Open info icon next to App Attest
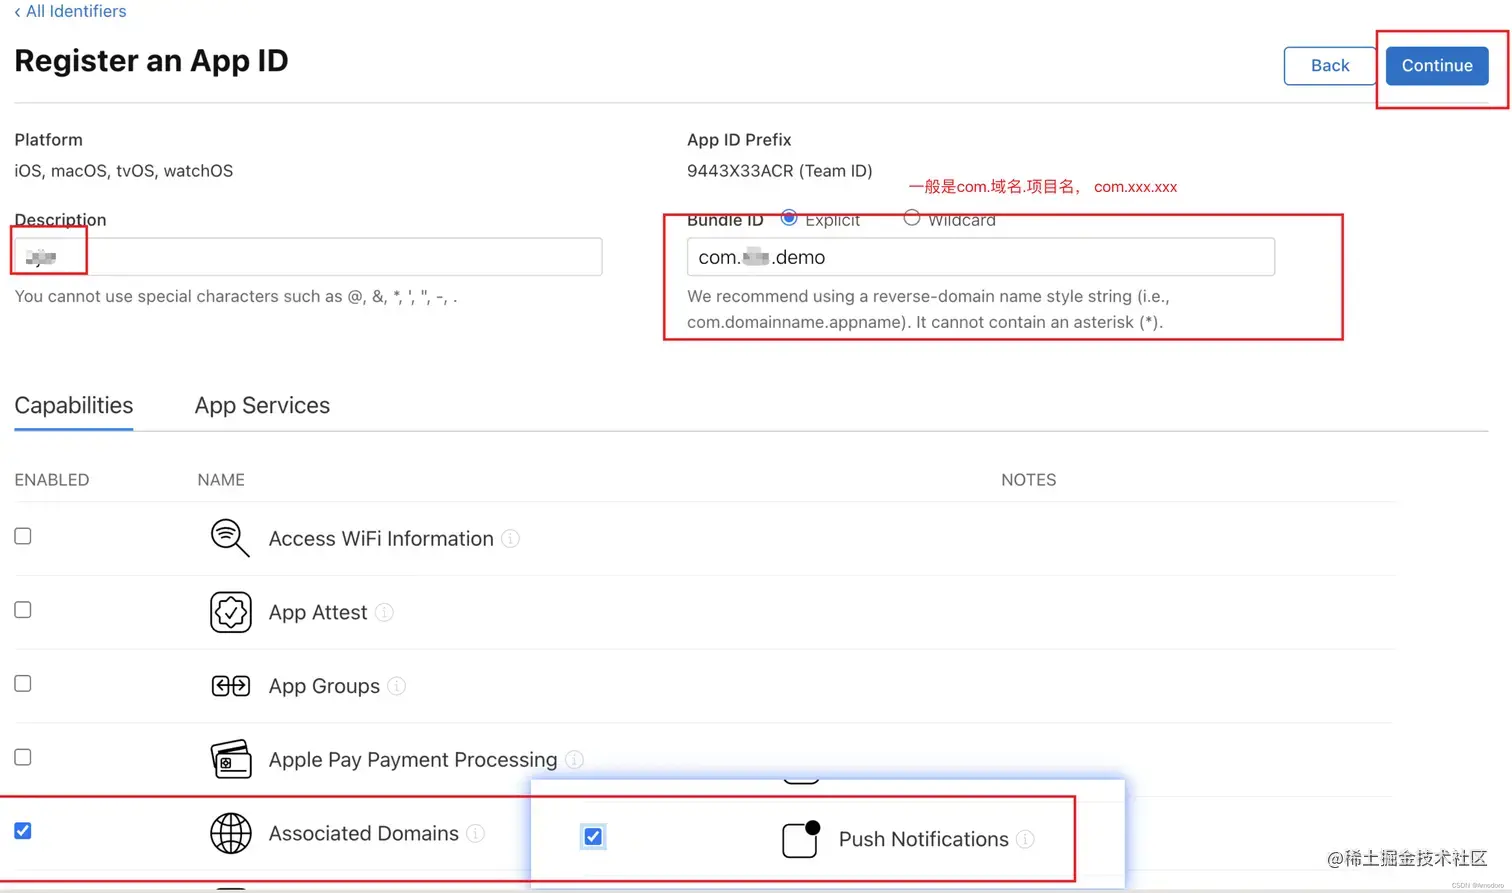This screenshot has height=893, width=1512. click(384, 613)
